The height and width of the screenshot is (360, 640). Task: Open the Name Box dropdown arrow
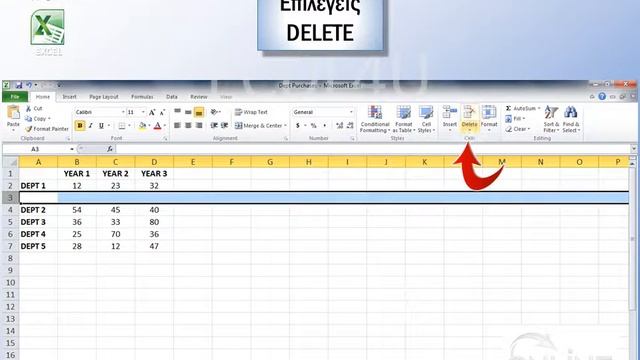72,149
